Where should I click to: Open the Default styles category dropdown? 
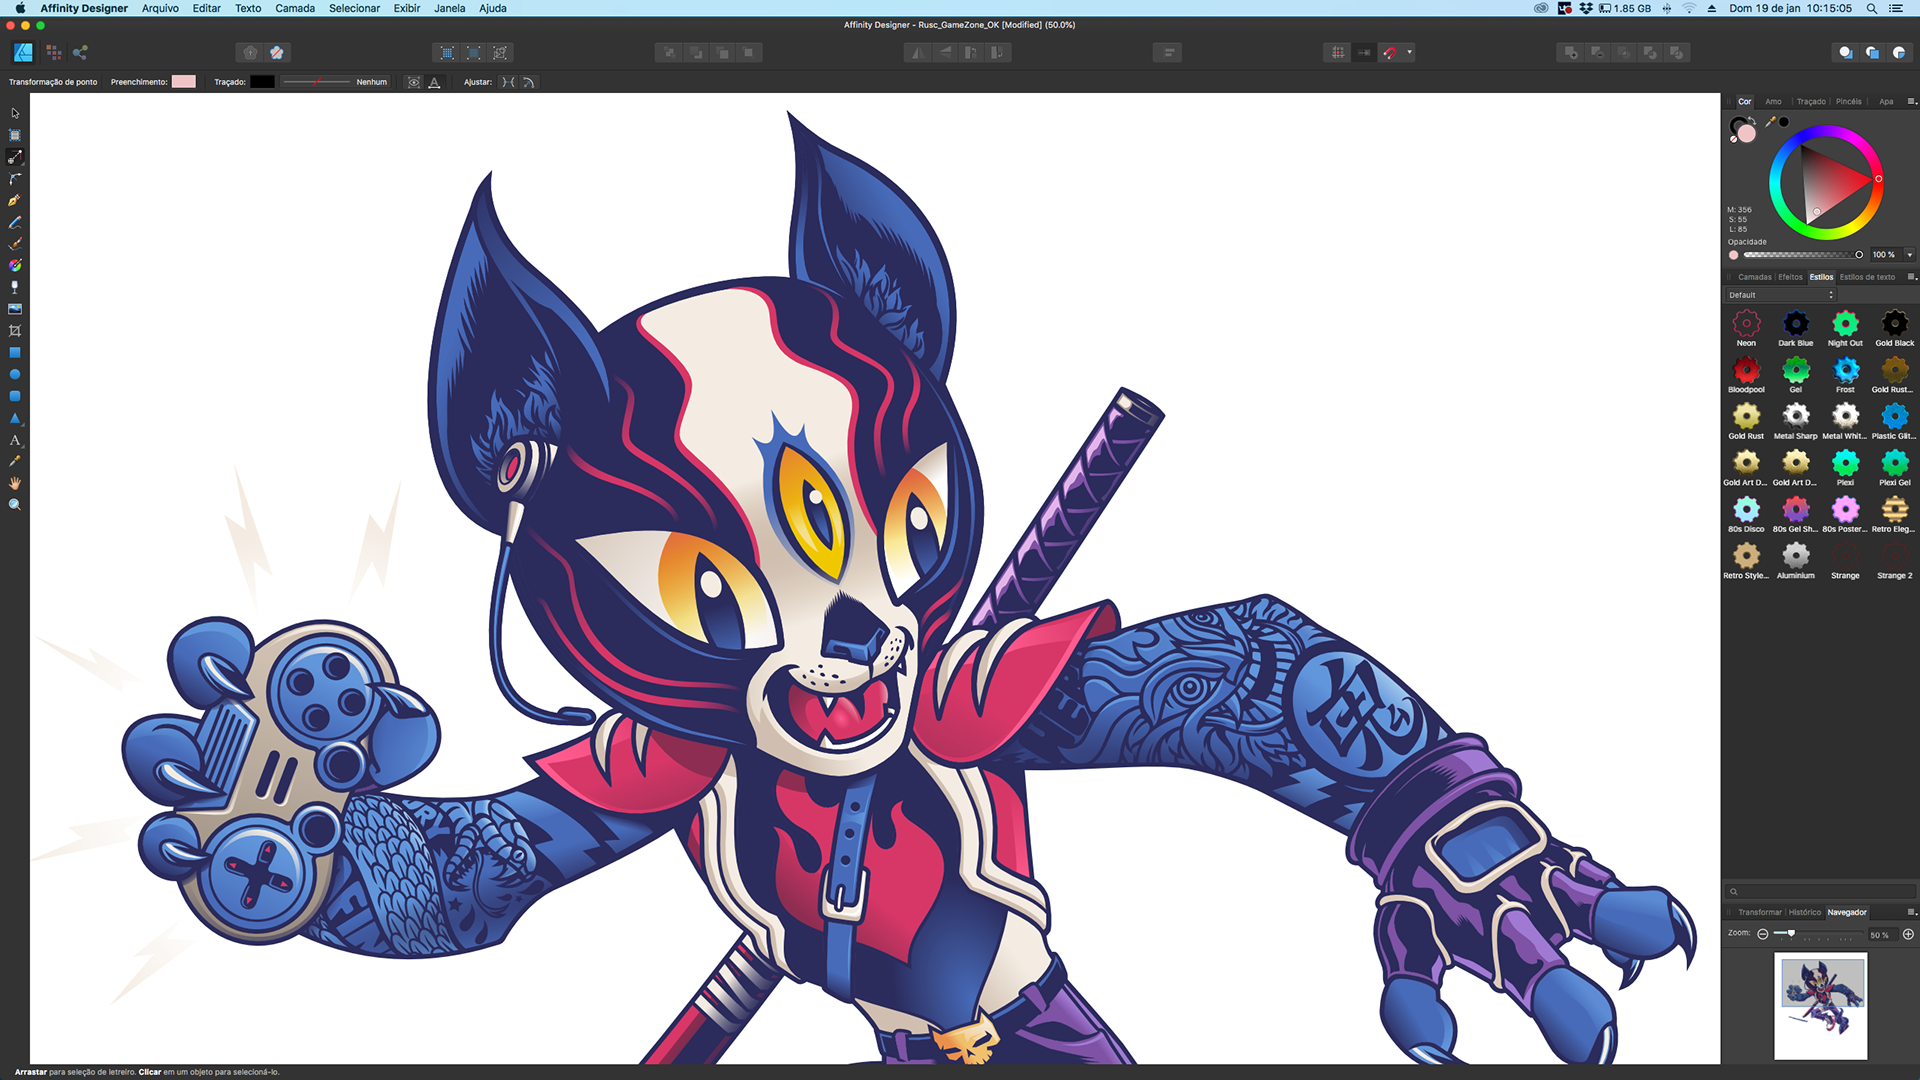pyautogui.click(x=1781, y=295)
